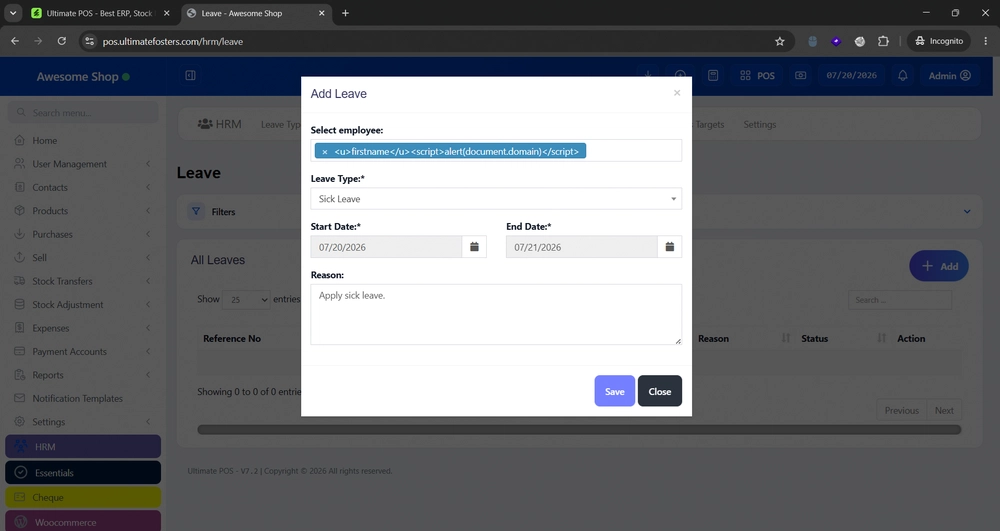Open tab search dropdown arrow
This screenshot has height=531, width=1000.
13,13
